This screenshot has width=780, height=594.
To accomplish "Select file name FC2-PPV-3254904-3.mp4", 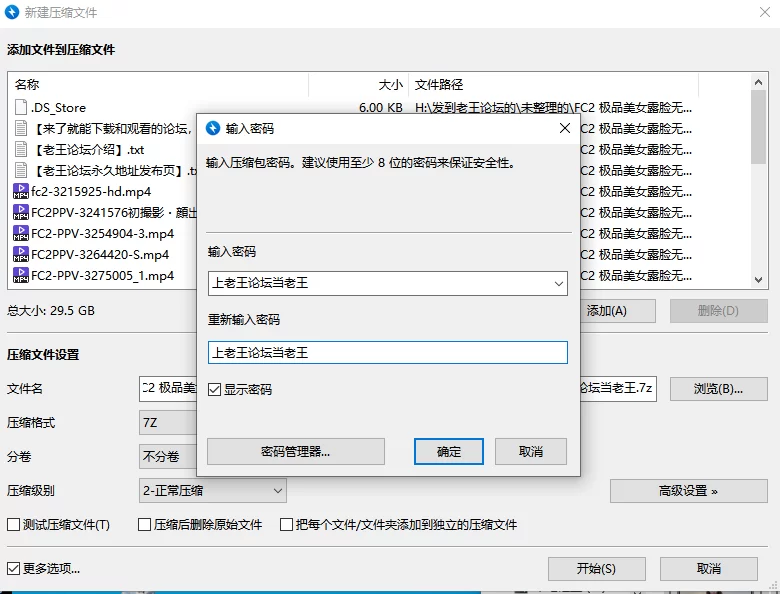I will click(102, 233).
